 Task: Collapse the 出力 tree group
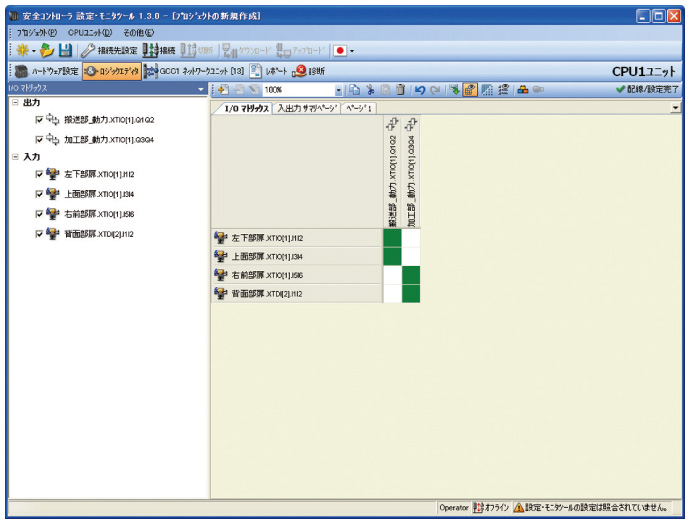[x=14, y=103]
